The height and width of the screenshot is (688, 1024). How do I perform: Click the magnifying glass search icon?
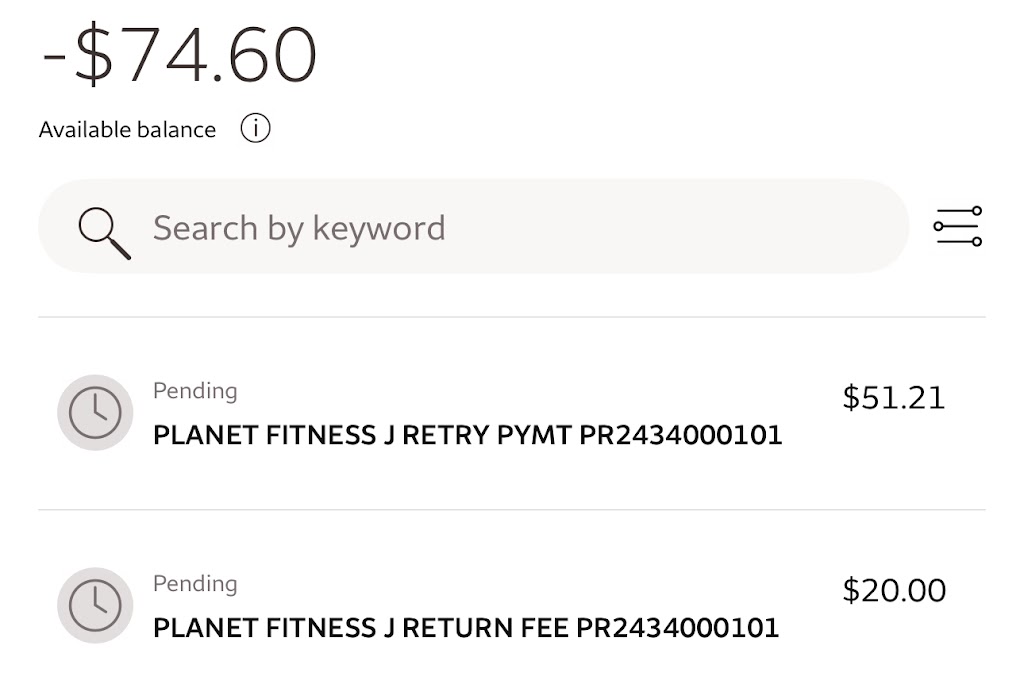104,231
